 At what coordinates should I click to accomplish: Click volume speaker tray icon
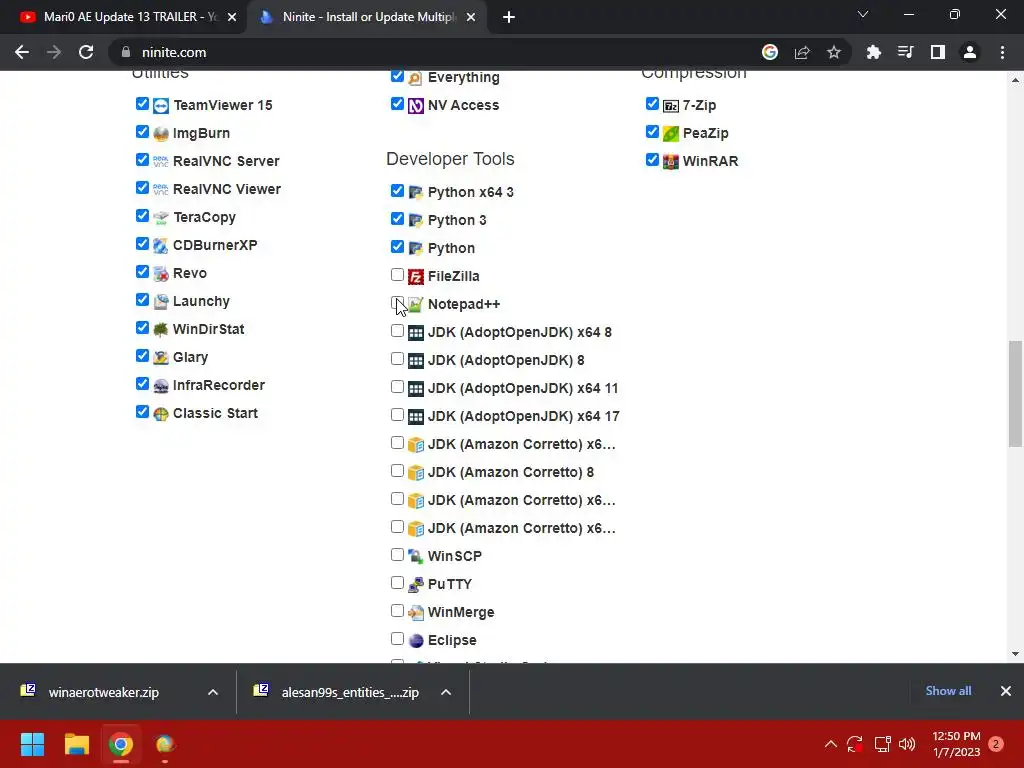point(906,744)
